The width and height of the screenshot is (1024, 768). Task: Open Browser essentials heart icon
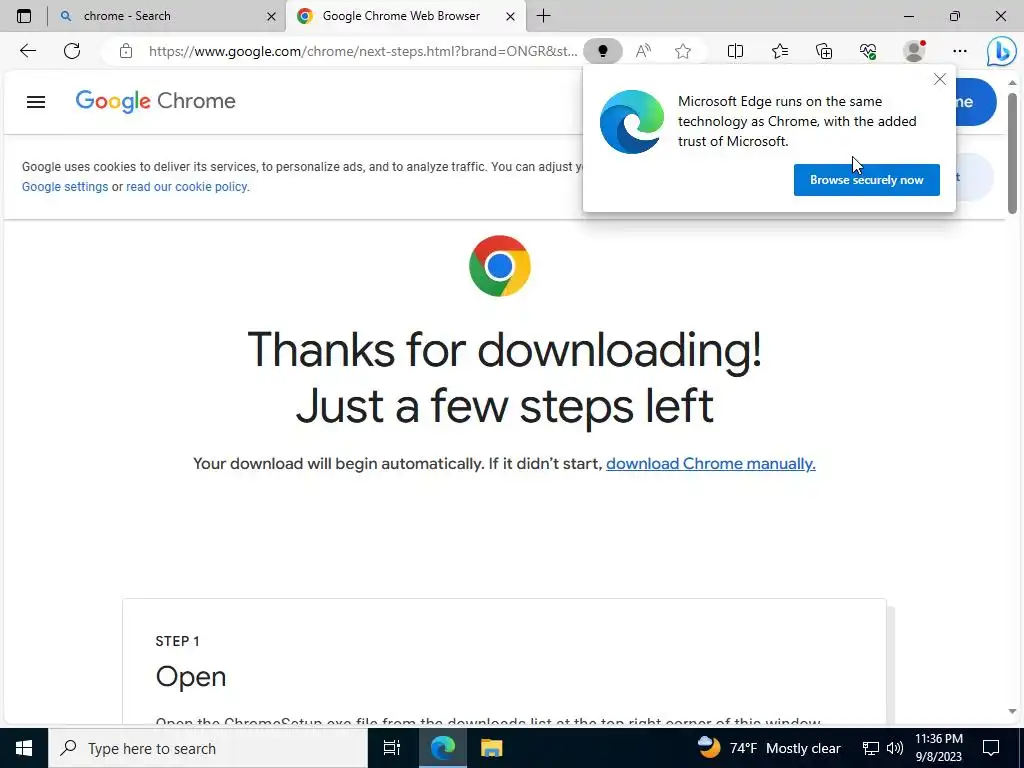coord(868,51)
